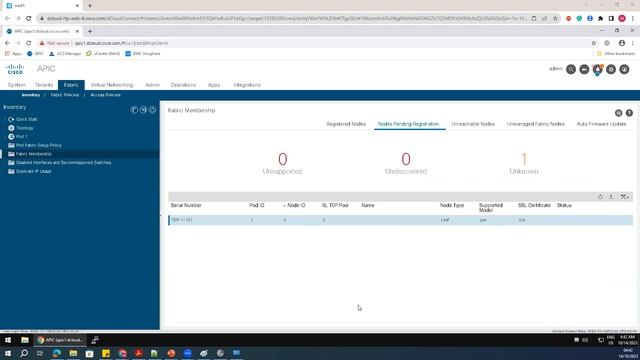The width and height of the screenshot is (640, 360).
Task: Open the EMC Unisphere bookmark
Action: point(143,53)
